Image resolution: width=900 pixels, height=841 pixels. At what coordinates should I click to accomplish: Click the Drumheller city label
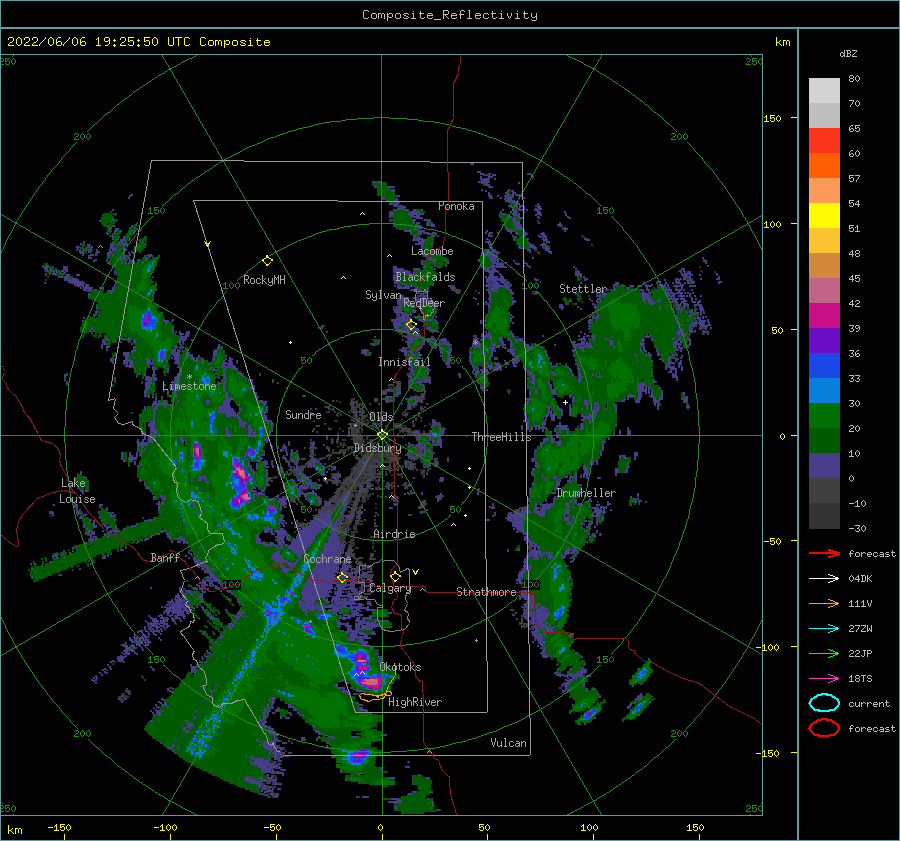point(586,493)
